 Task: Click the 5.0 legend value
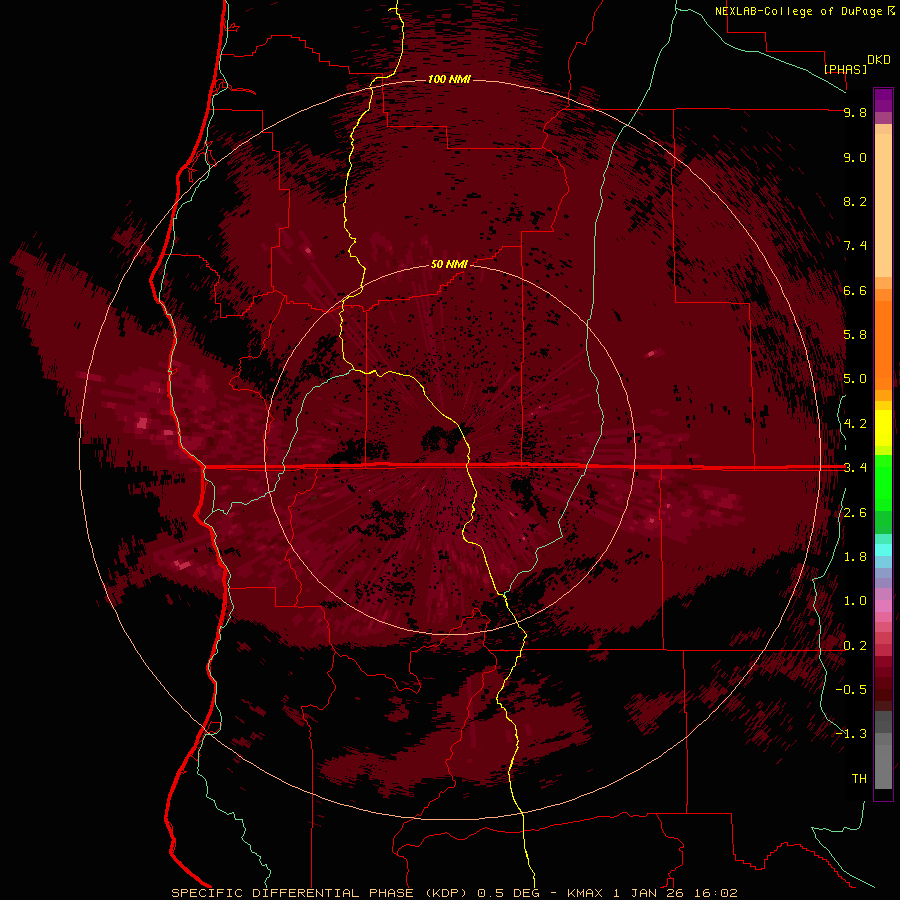pyautogui.click(x=855, y=379)
